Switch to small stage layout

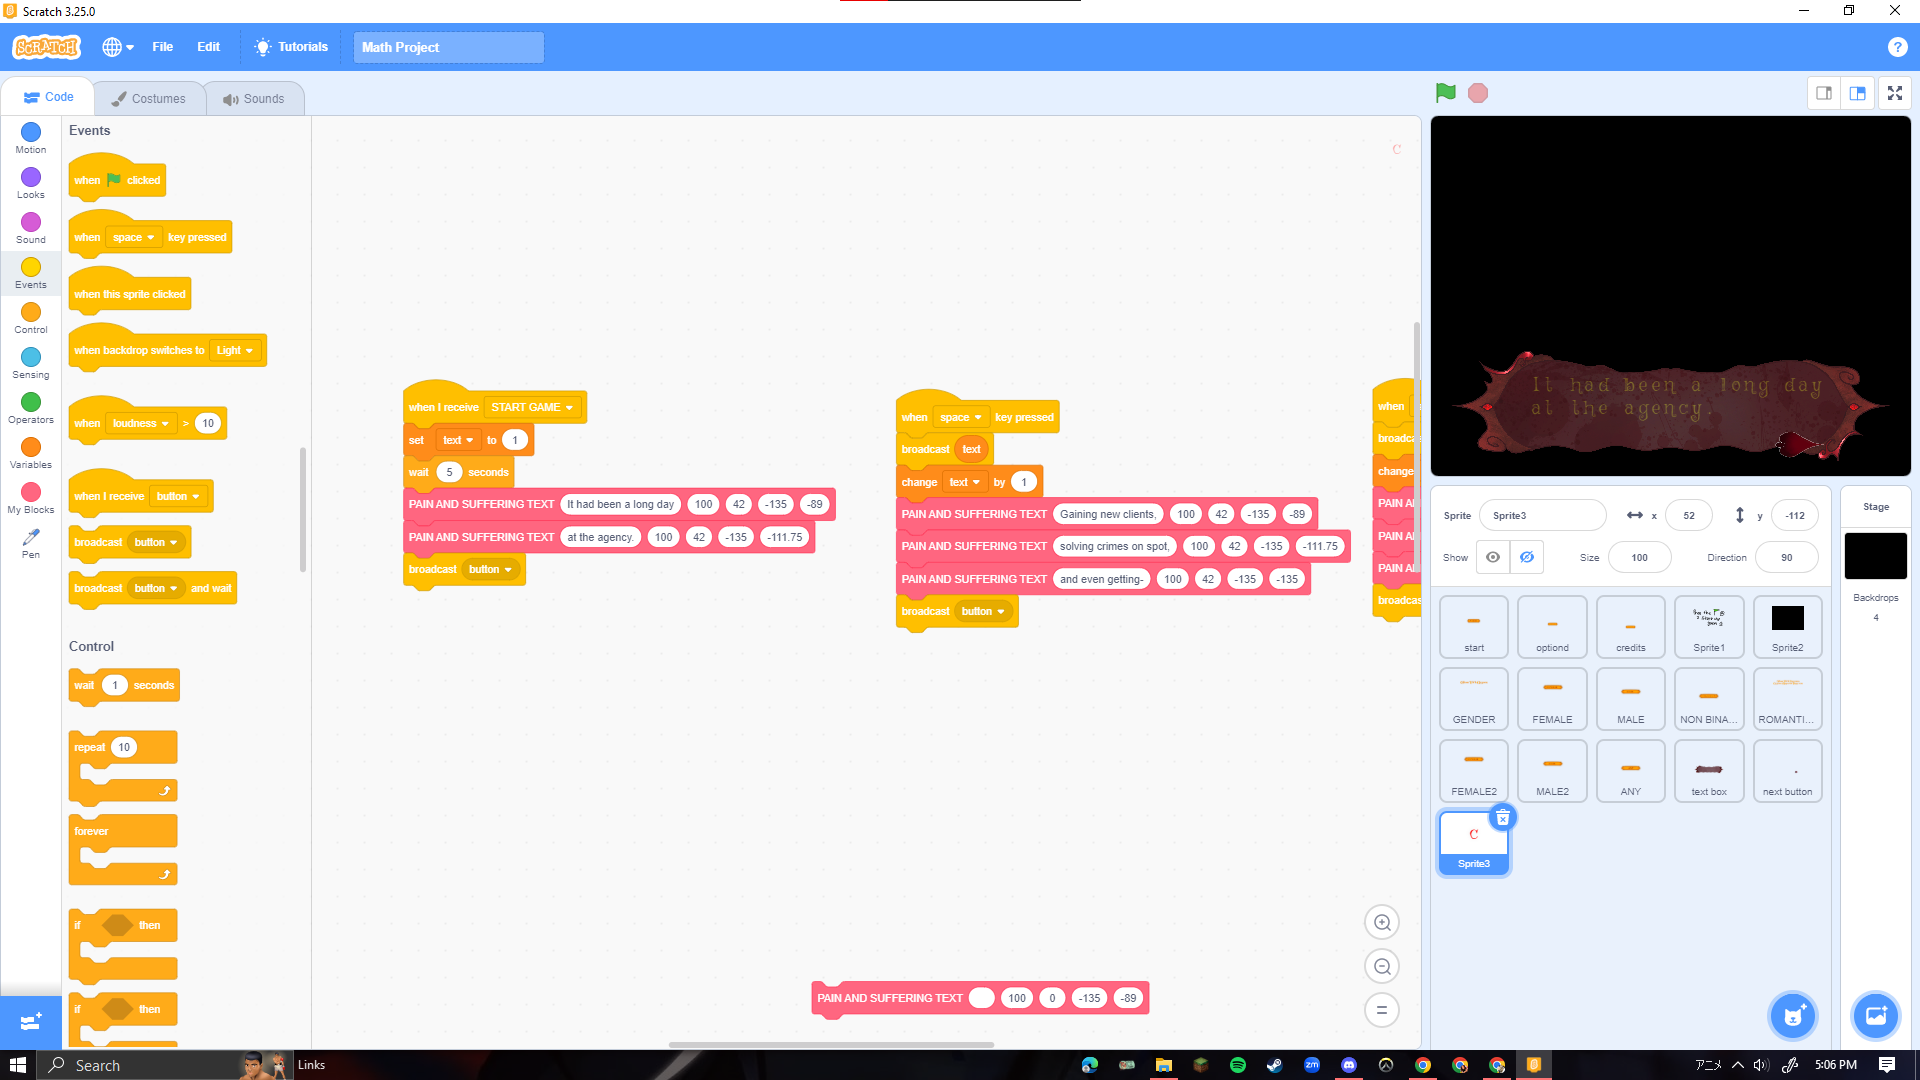point(1824,93)
